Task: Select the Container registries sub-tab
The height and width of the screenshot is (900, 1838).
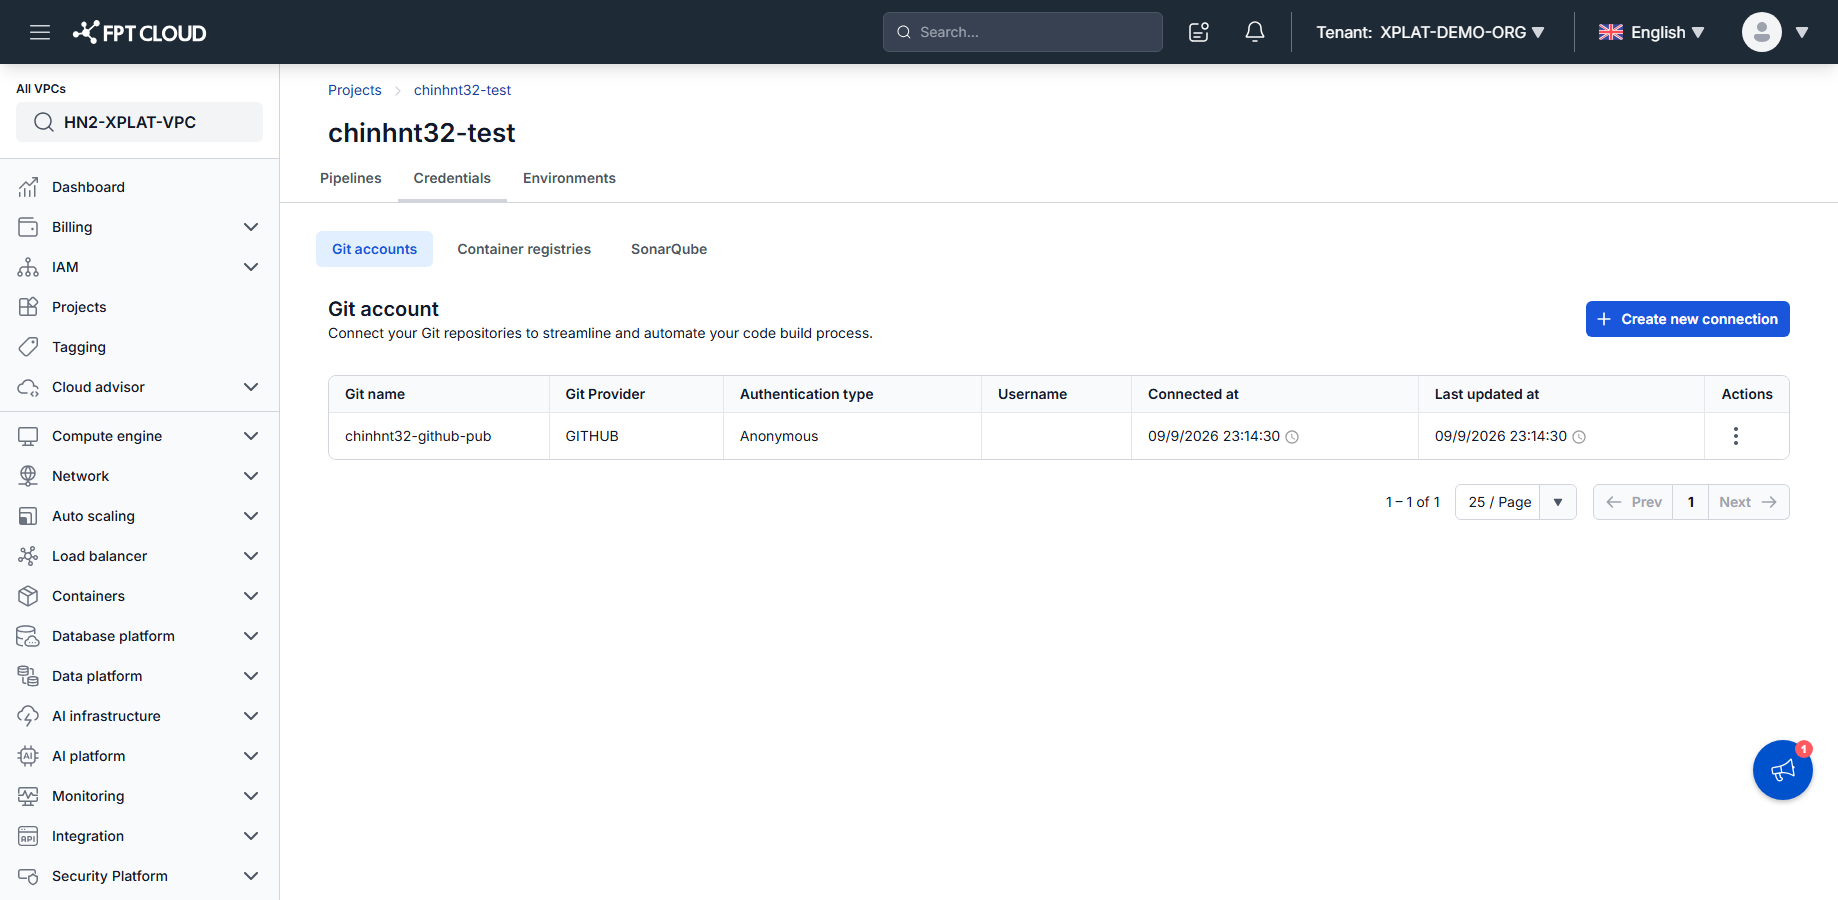Action: pos(524,249)
